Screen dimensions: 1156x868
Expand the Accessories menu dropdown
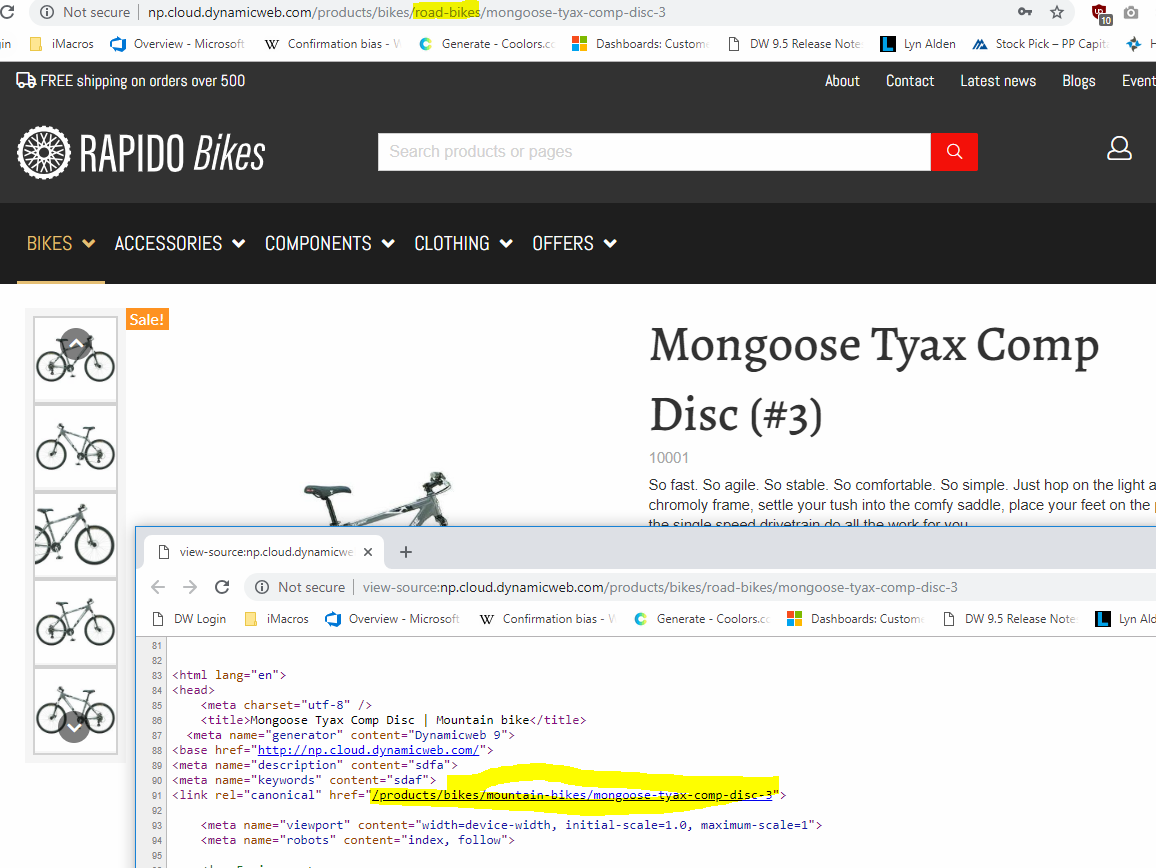point(179,243)
